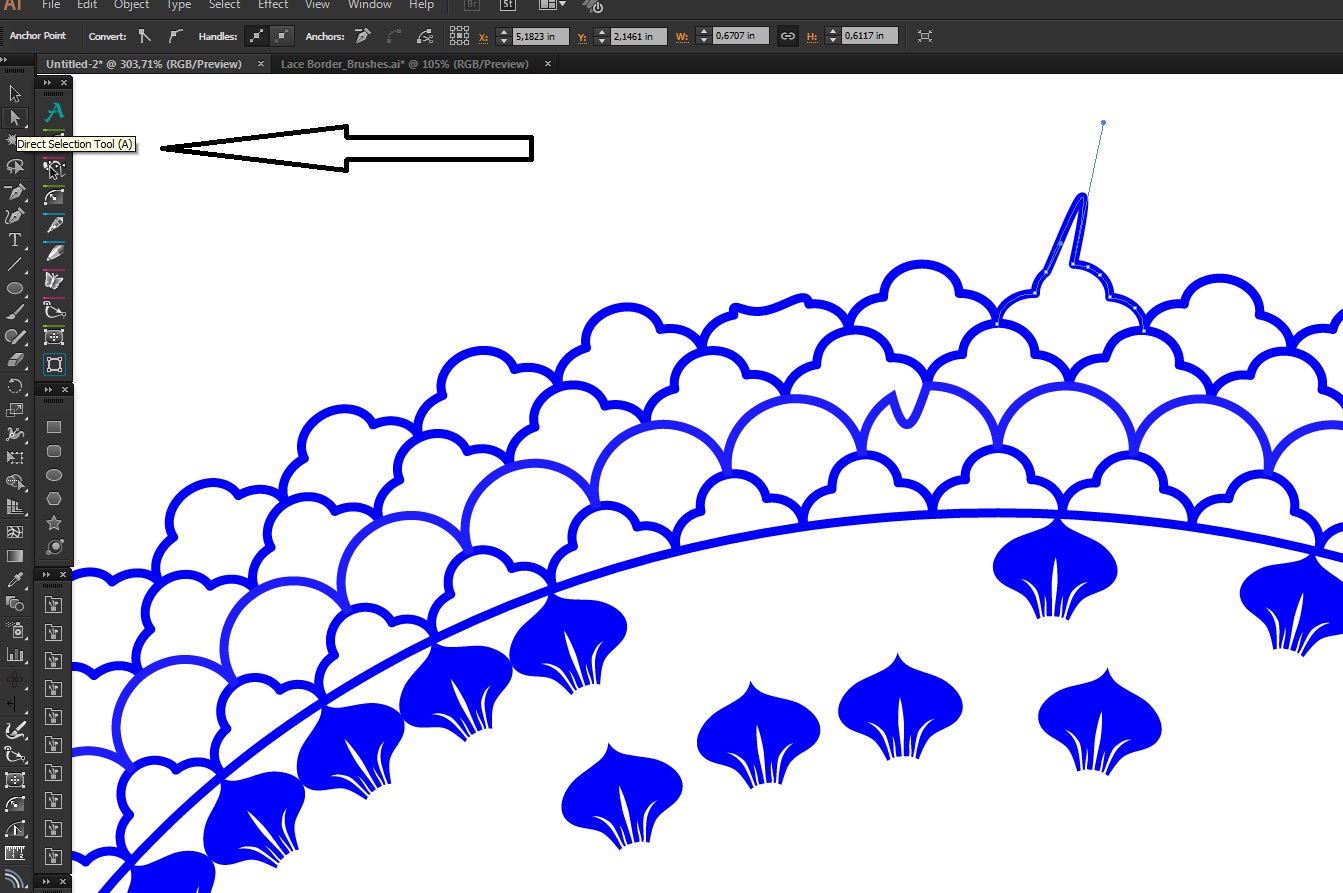Viewport: 1343px width, 893px height.
Task: Select the Symbol Sprayer tool
Action: click(x=15, y=630)
